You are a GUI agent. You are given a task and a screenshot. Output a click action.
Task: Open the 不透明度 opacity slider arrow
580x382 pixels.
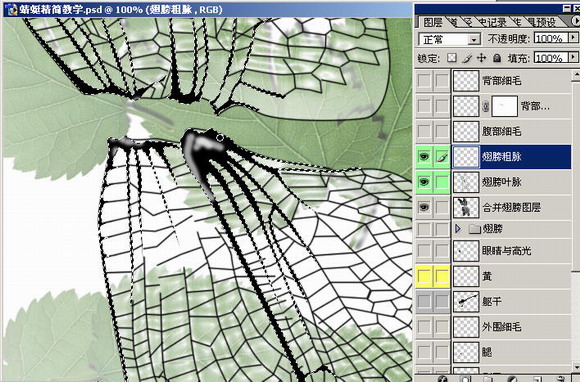coord(573,38)
